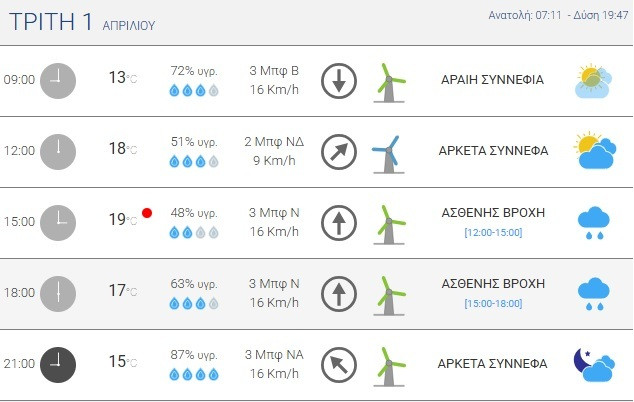This screenshot has height=402, width=634.
Task: Click the 18:00 clock icon
Action: point(58,293)
